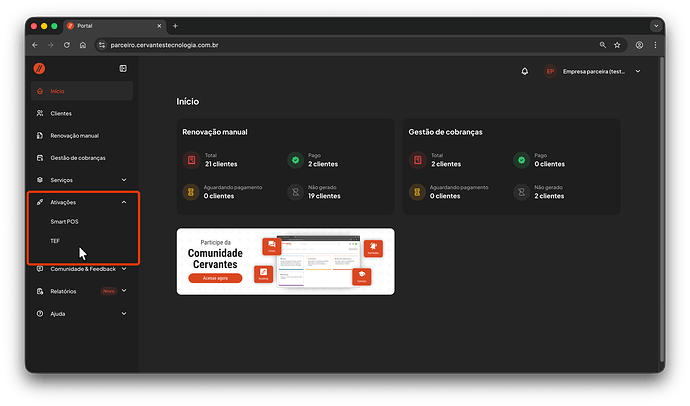
Task: Open the zoom magnifier icon in the address bar
Action: (602, 45)
